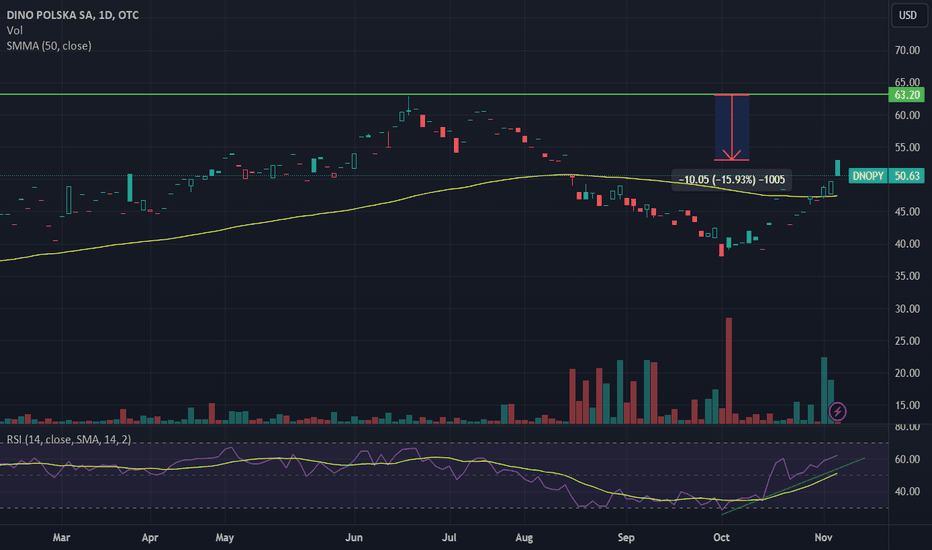Image resolution: width=932 pixels, height=550 pixels.
Task: Click the 25.00 price axis label
Action: coord(907,341)
